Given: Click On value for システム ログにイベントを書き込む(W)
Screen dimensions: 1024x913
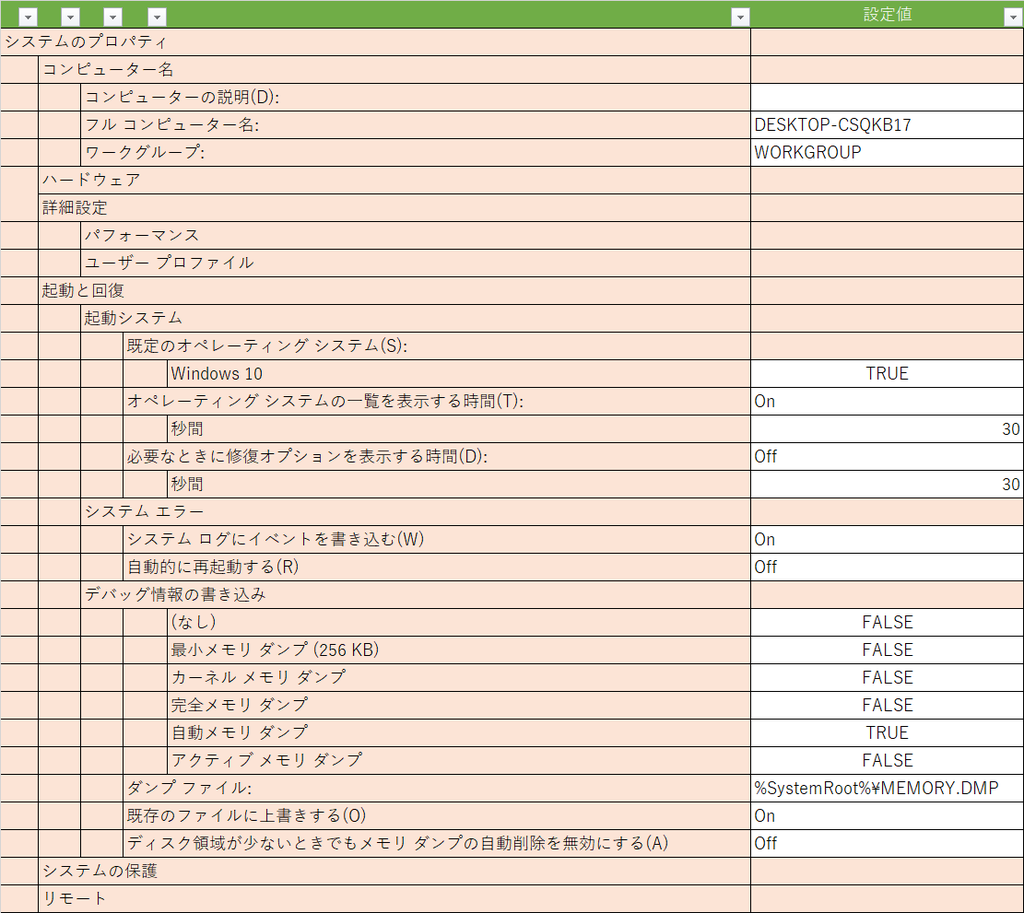Looking at the screenshot, I should [x=887, y=539].
